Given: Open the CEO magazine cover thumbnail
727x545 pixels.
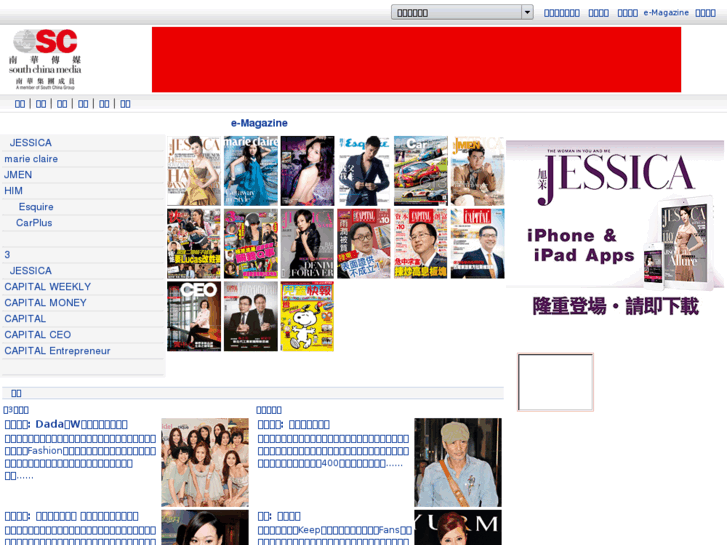Looking at the screenshot, I should pyautogui.click(x=193, y=316).
